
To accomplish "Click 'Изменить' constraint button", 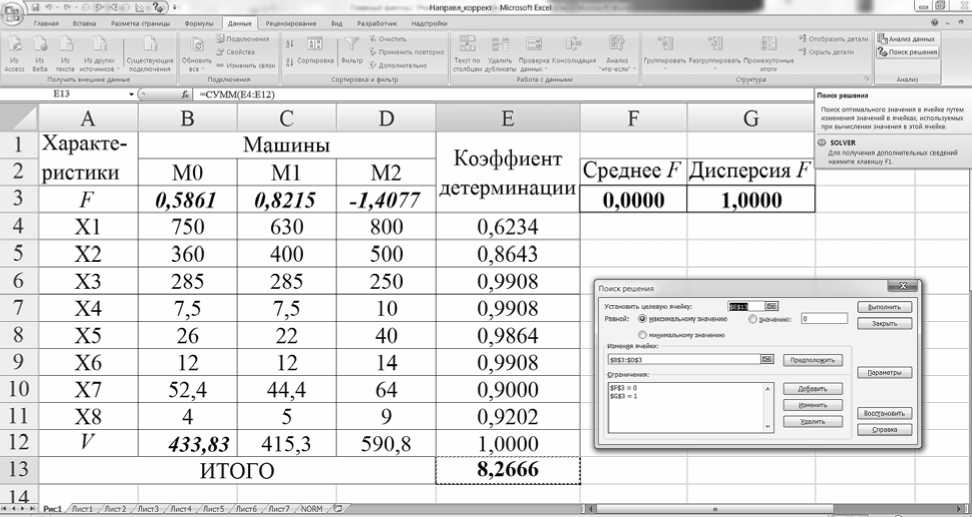I will click(813, 405).
